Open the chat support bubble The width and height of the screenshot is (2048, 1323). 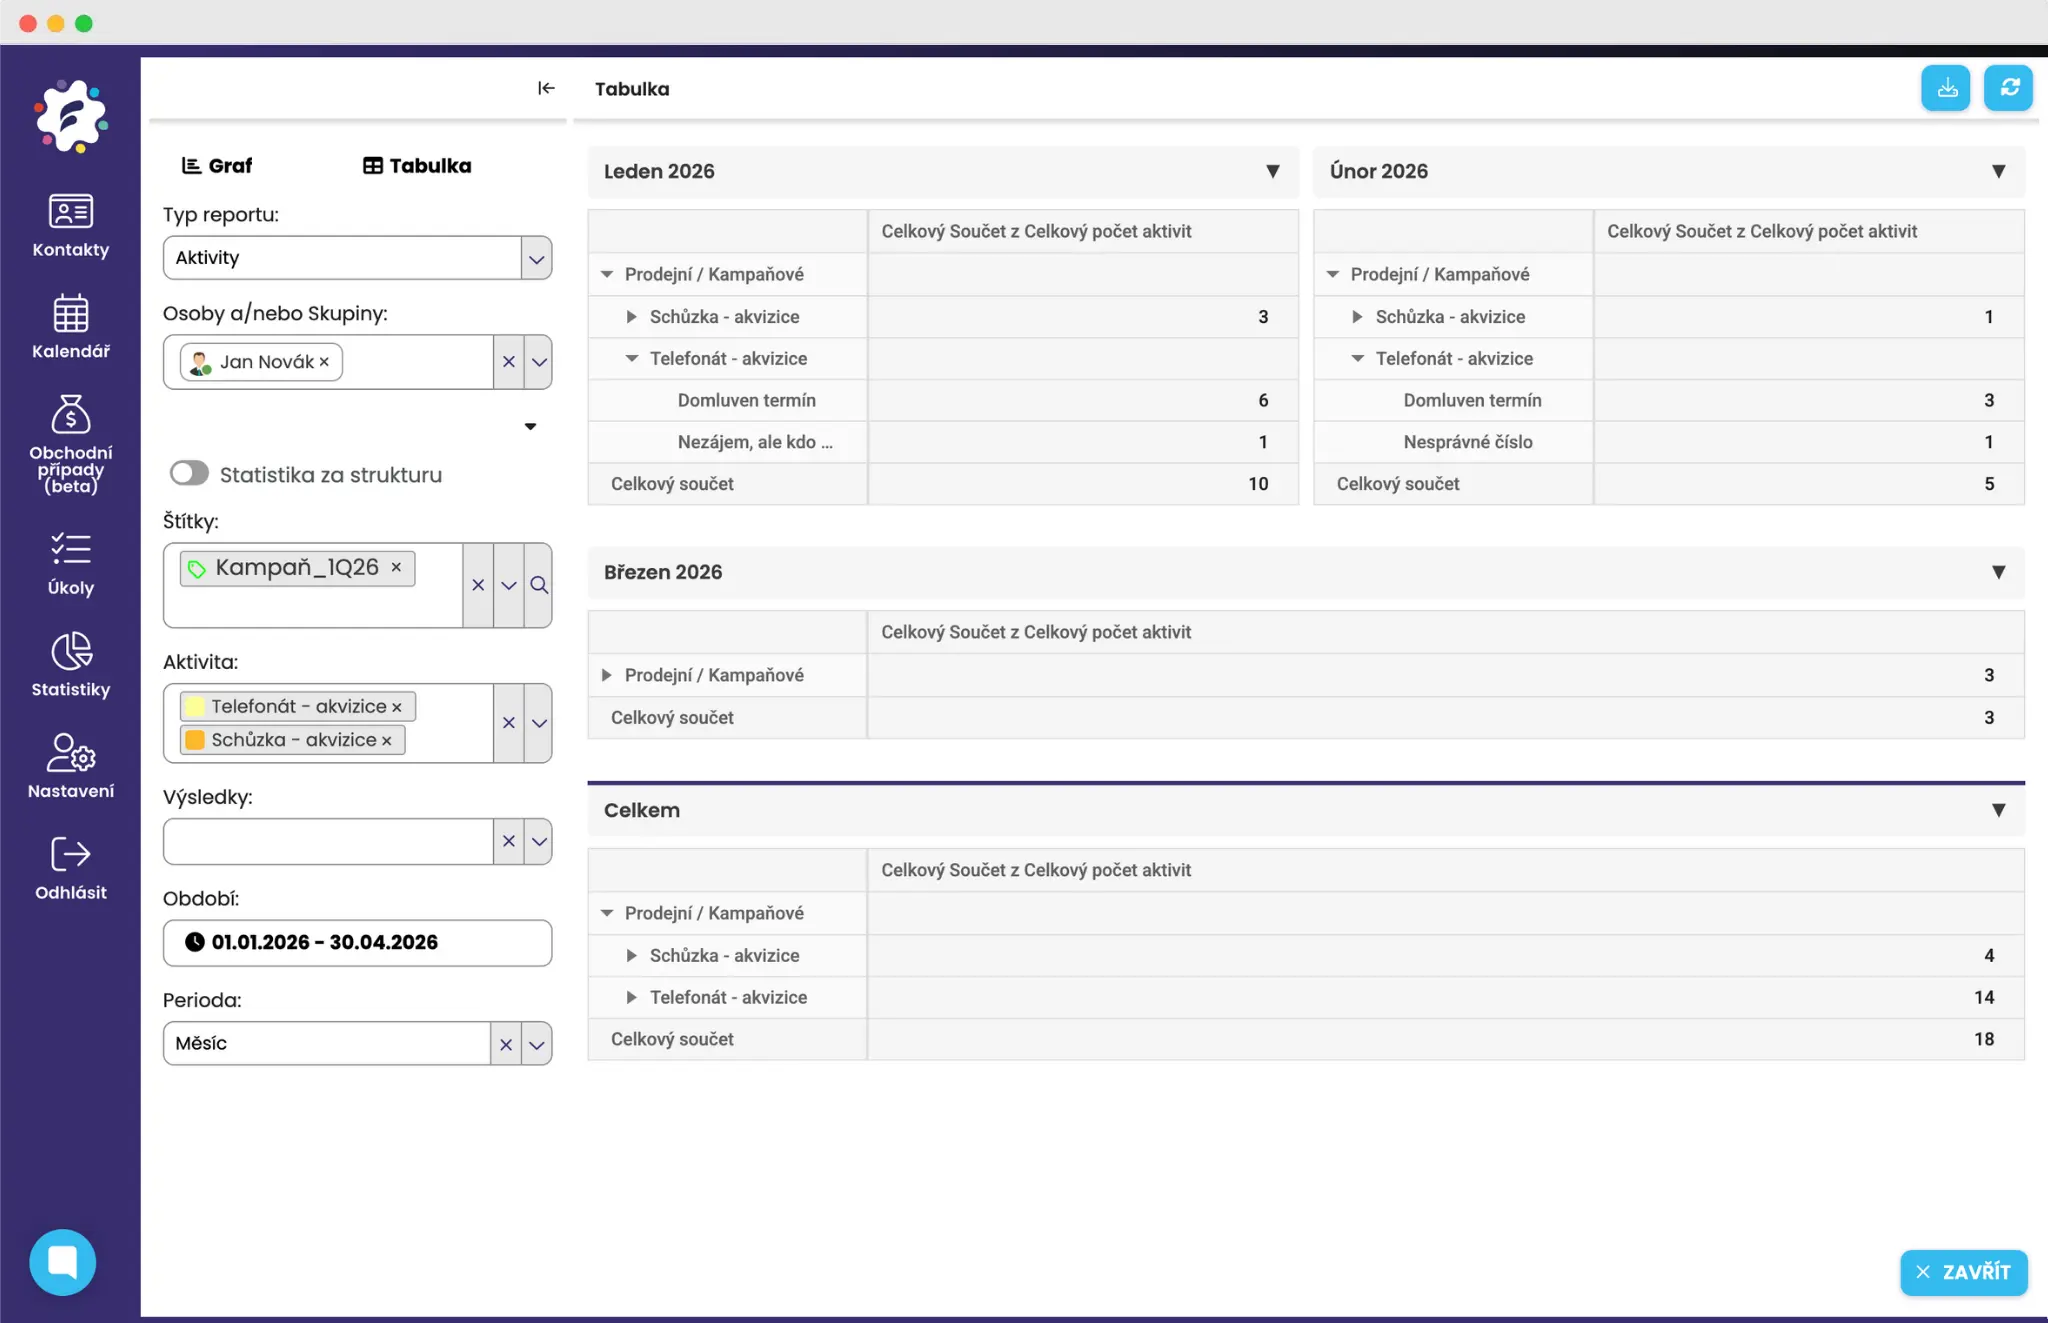coord(63,1262)
